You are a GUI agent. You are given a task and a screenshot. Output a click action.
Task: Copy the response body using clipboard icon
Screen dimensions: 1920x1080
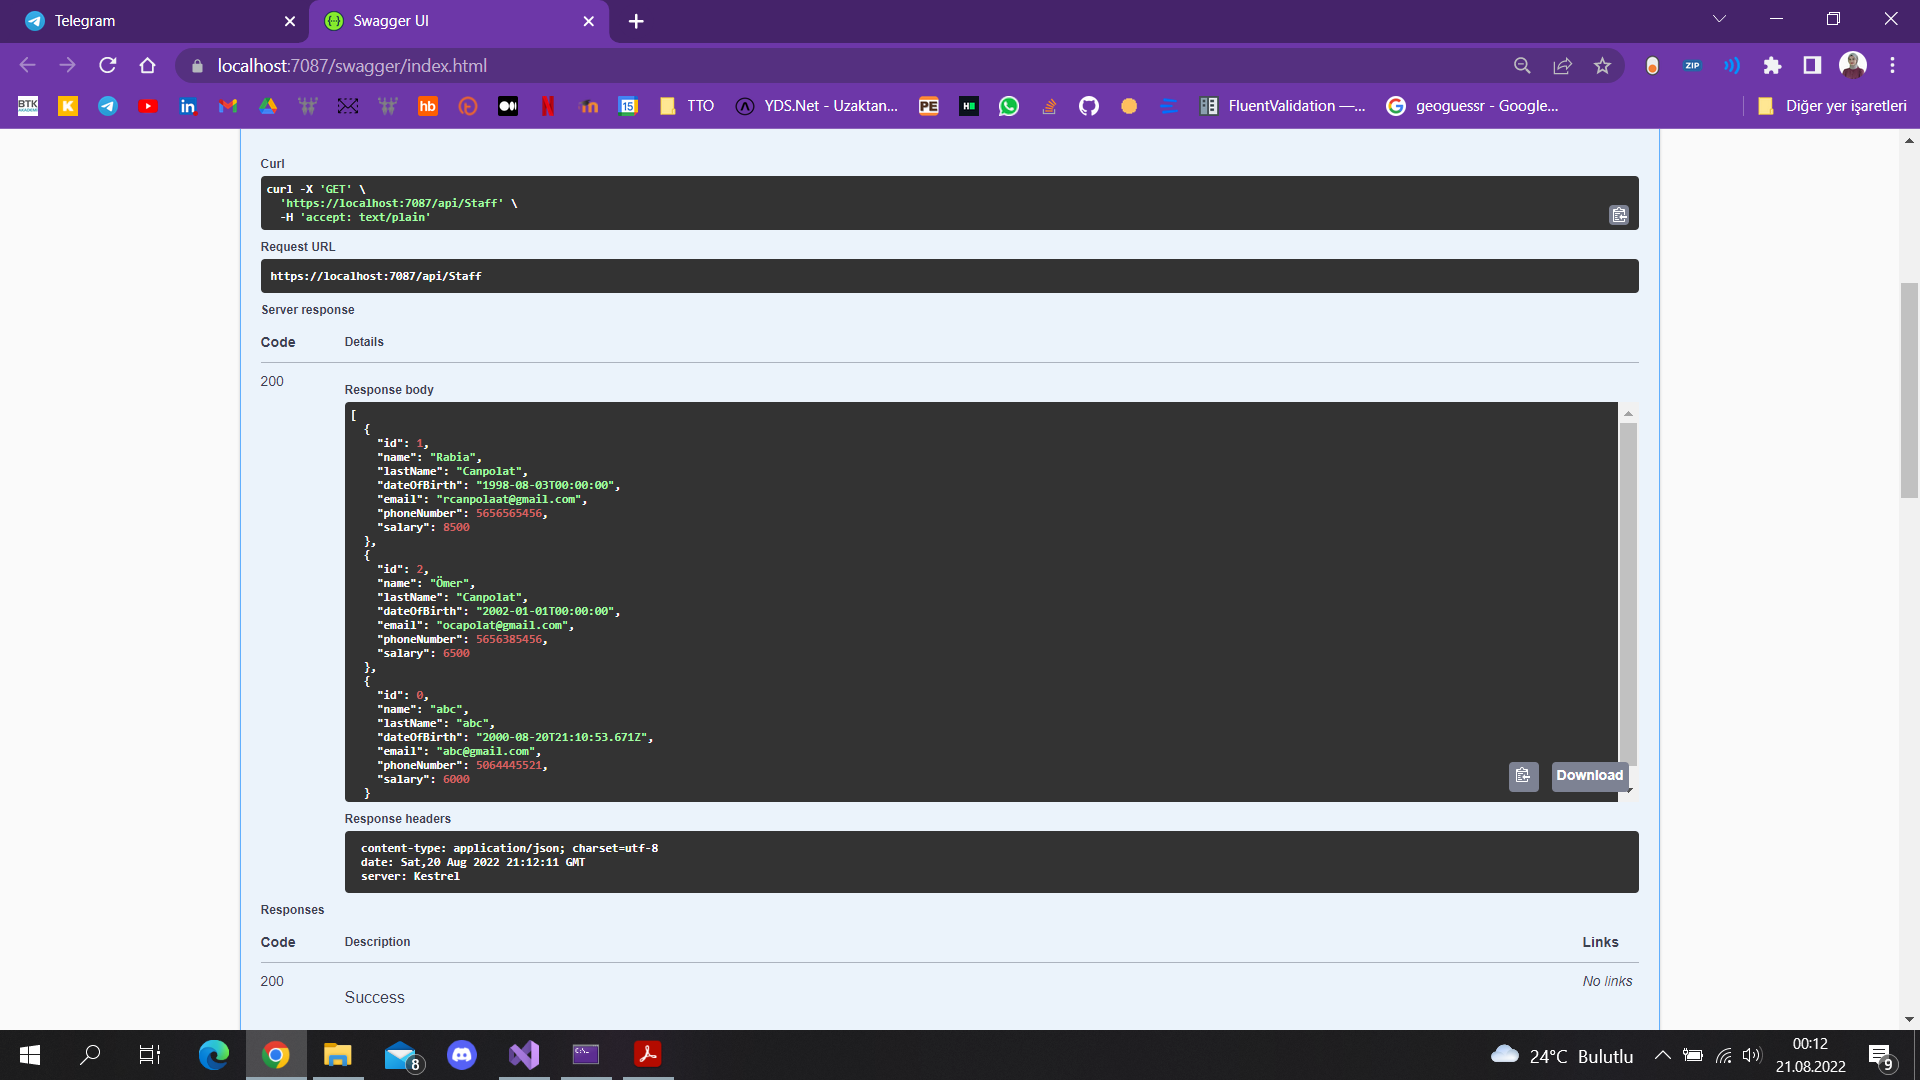1523,776
